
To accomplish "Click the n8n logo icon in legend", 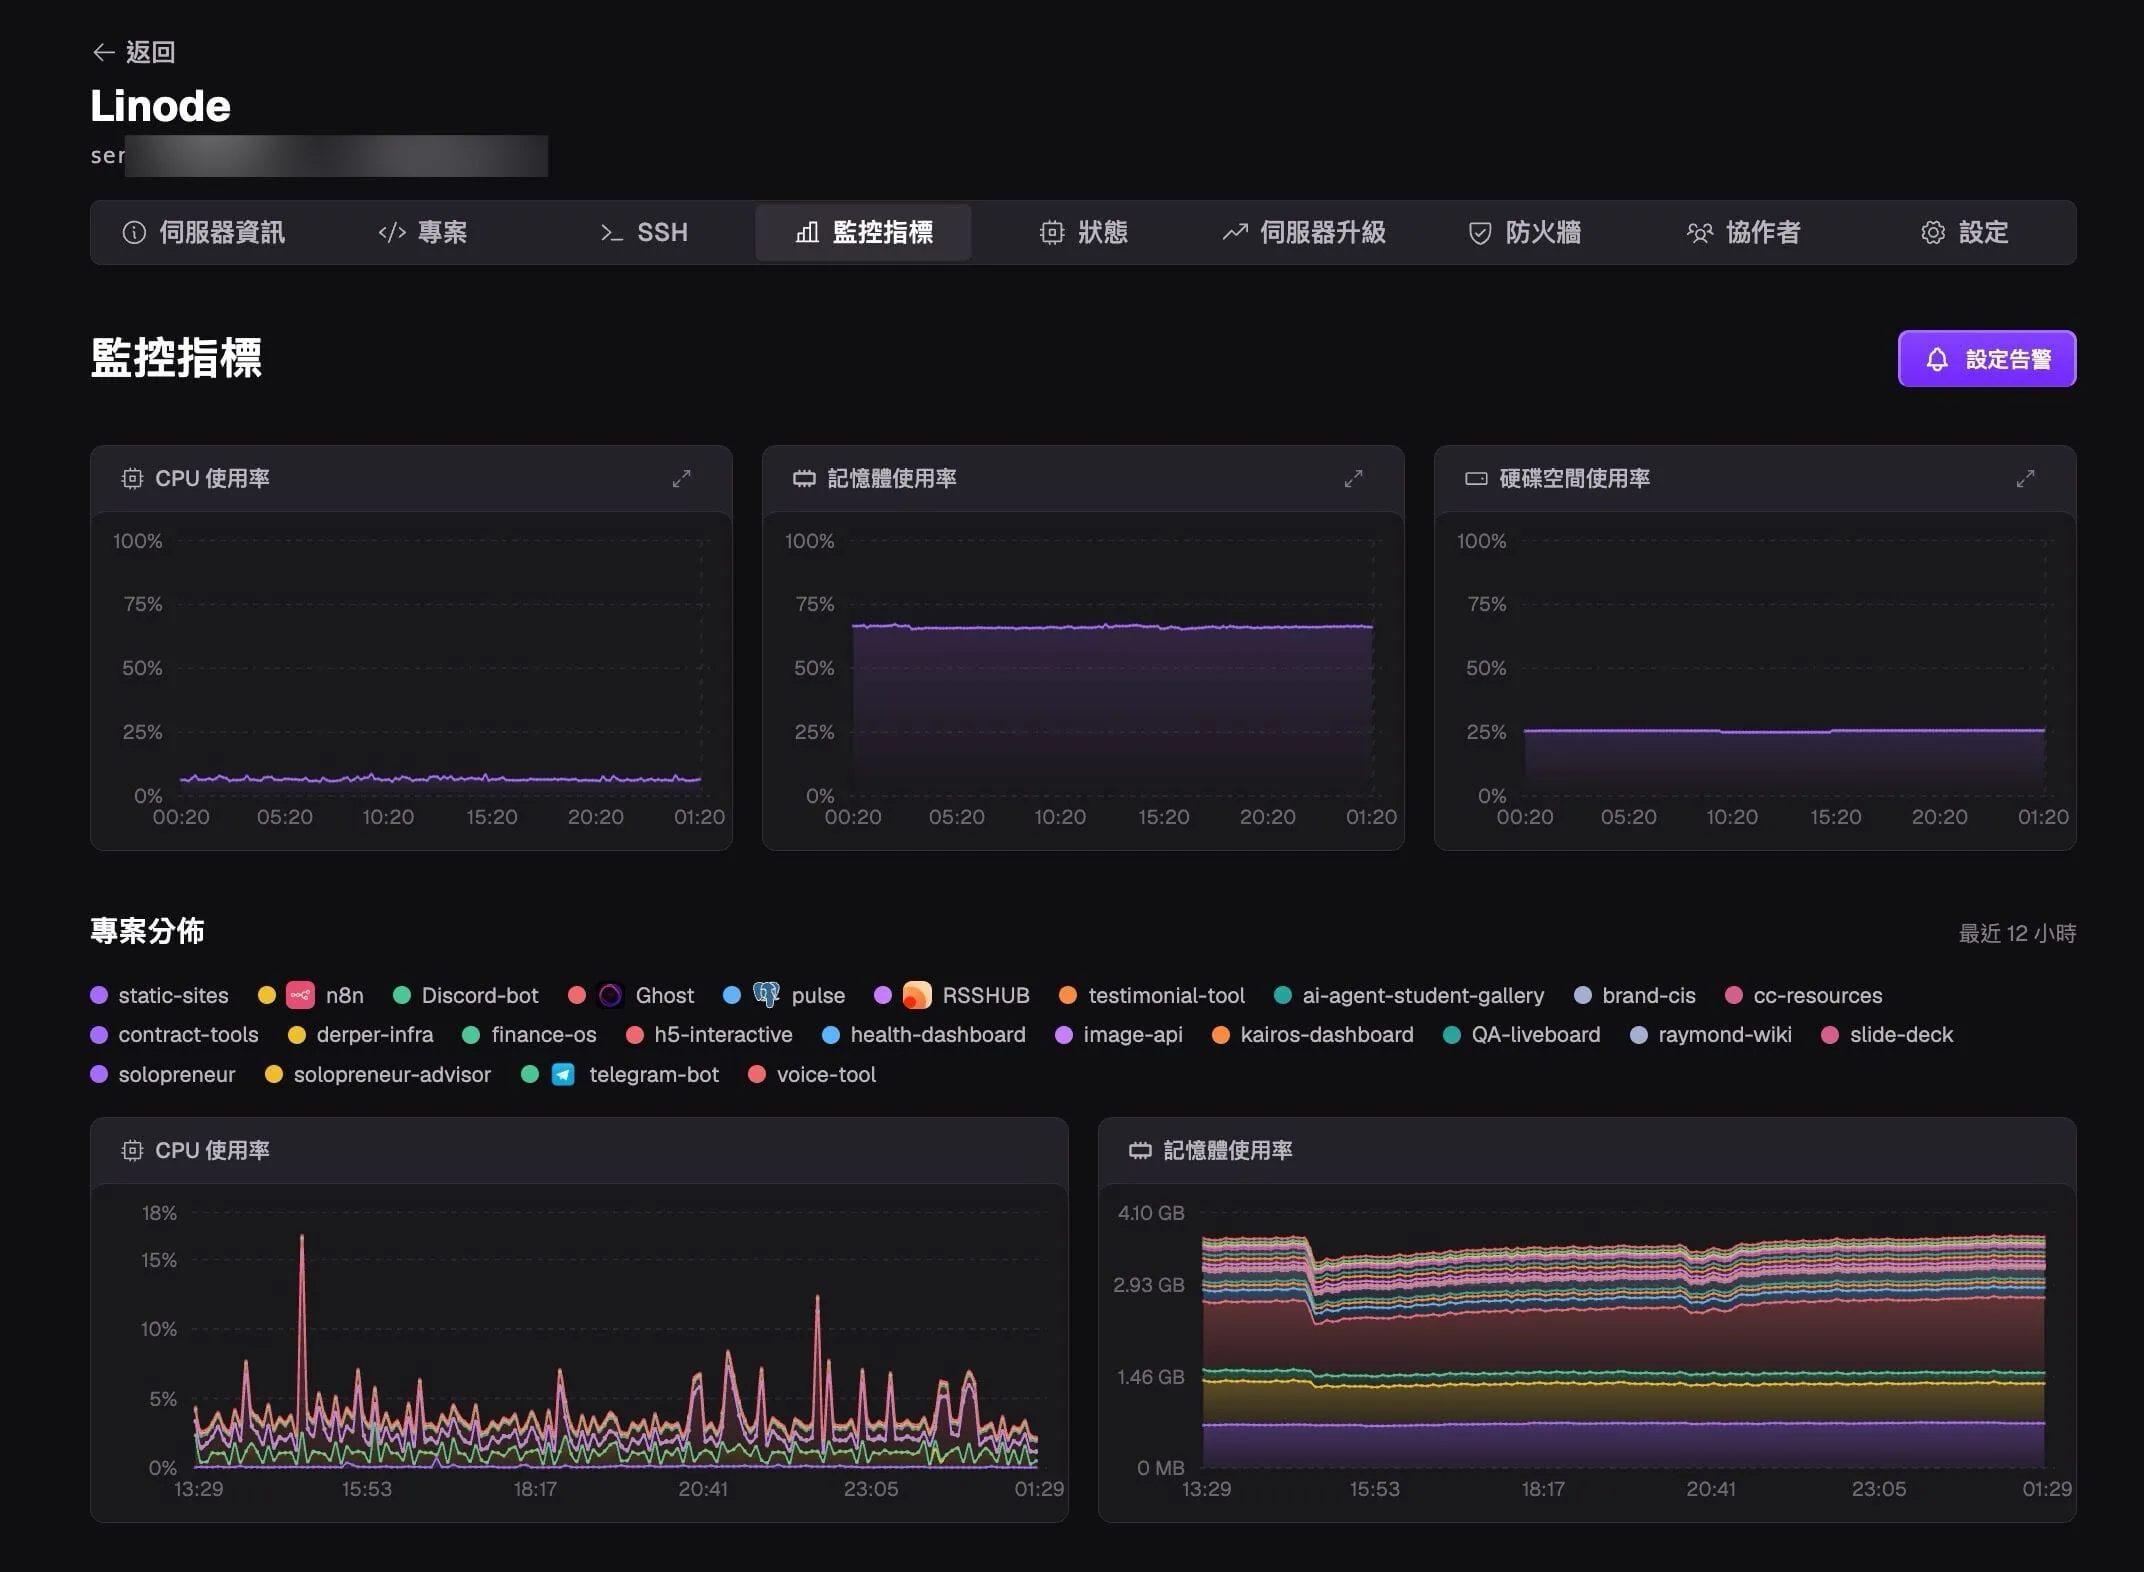I will tap(300, 995).
